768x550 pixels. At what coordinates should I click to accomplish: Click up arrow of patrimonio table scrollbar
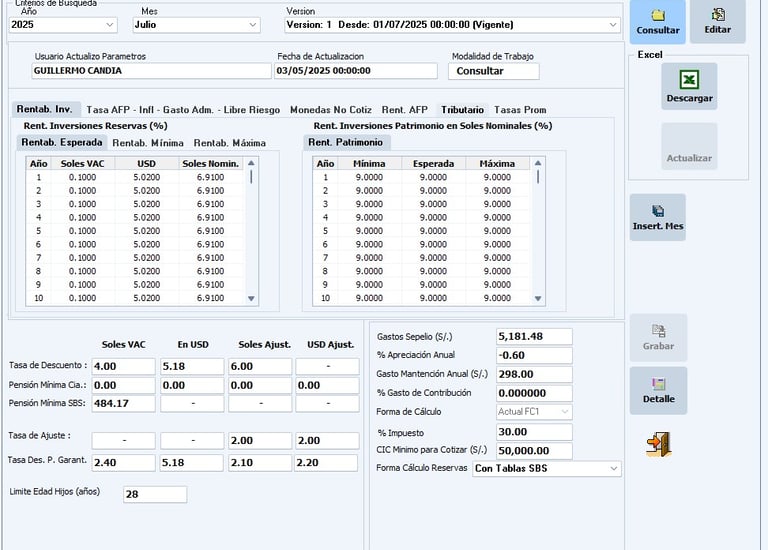tap(538, 163)
